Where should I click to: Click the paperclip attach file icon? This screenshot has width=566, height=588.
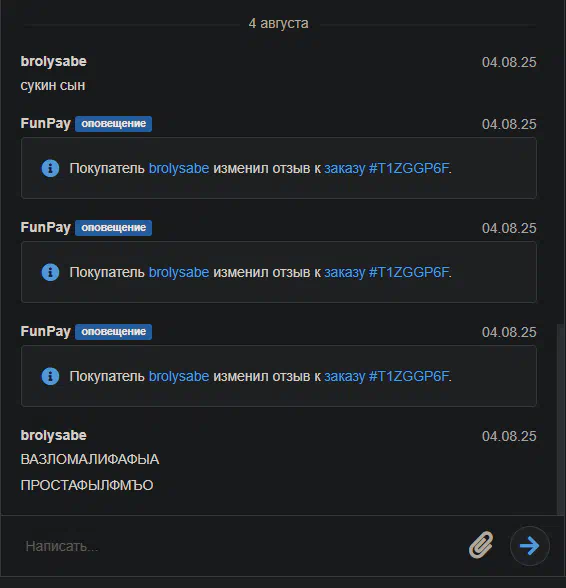(x=481, y=545)
